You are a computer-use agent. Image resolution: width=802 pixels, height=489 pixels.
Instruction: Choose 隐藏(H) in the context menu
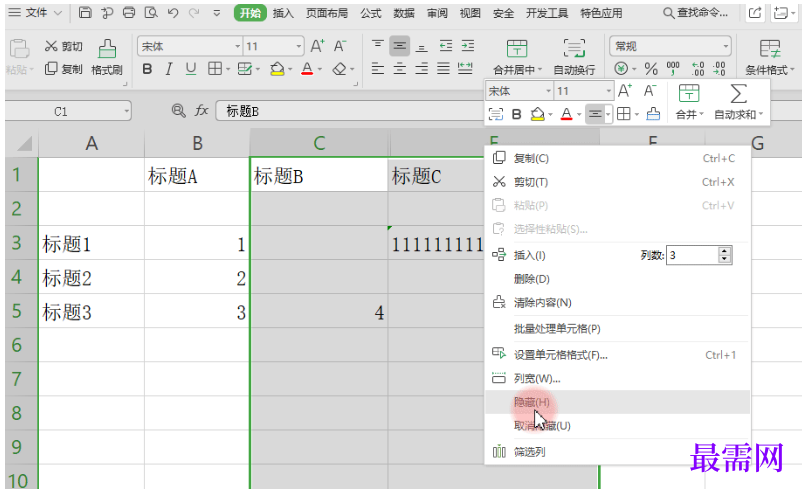click(x=617, y=402)
